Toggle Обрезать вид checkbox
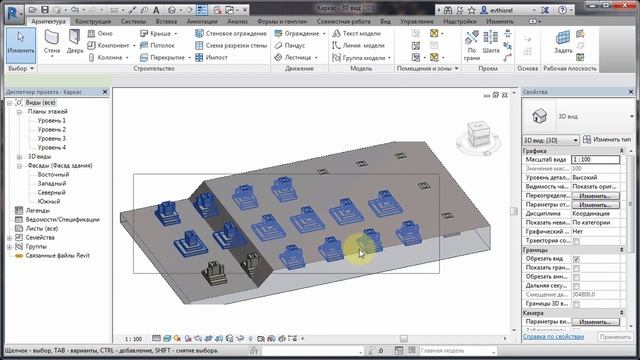The height and width of the screenshot is (360, 640). coord(576,259)
